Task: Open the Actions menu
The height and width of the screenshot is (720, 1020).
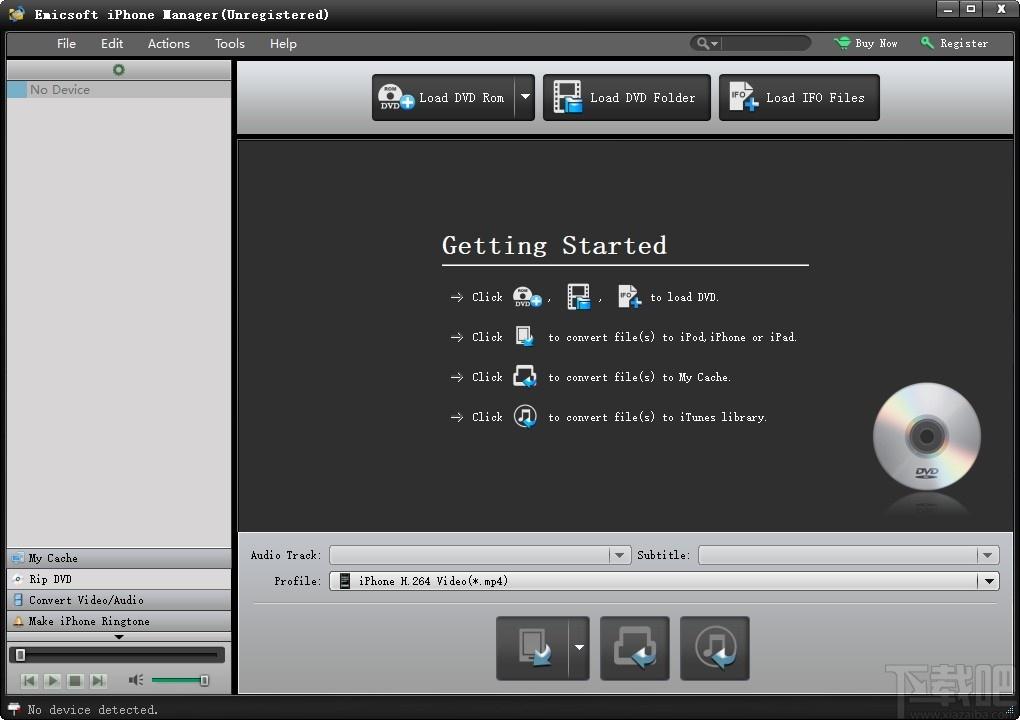Action: 168,44
